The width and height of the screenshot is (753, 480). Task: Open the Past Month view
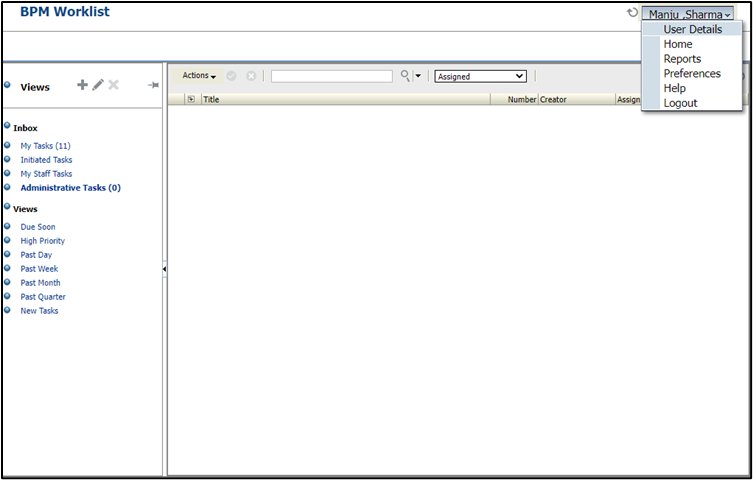tap(40, 283)
